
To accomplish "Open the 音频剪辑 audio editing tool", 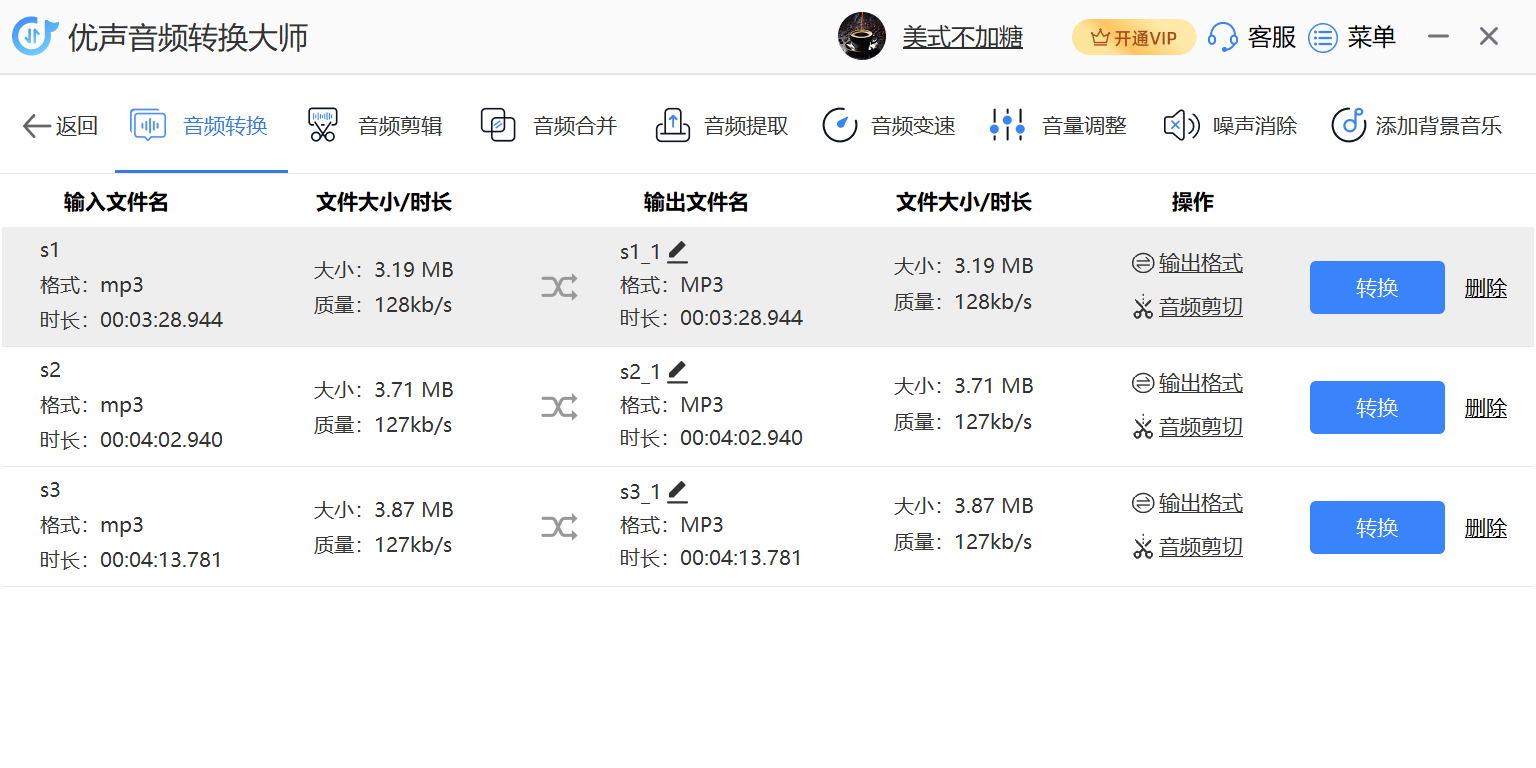I will [x=375, y=126].
